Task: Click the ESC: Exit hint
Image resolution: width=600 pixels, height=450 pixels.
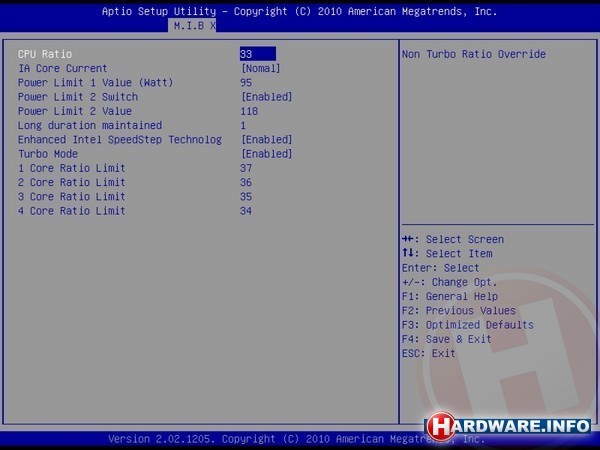Action: [x=428, y=354]
